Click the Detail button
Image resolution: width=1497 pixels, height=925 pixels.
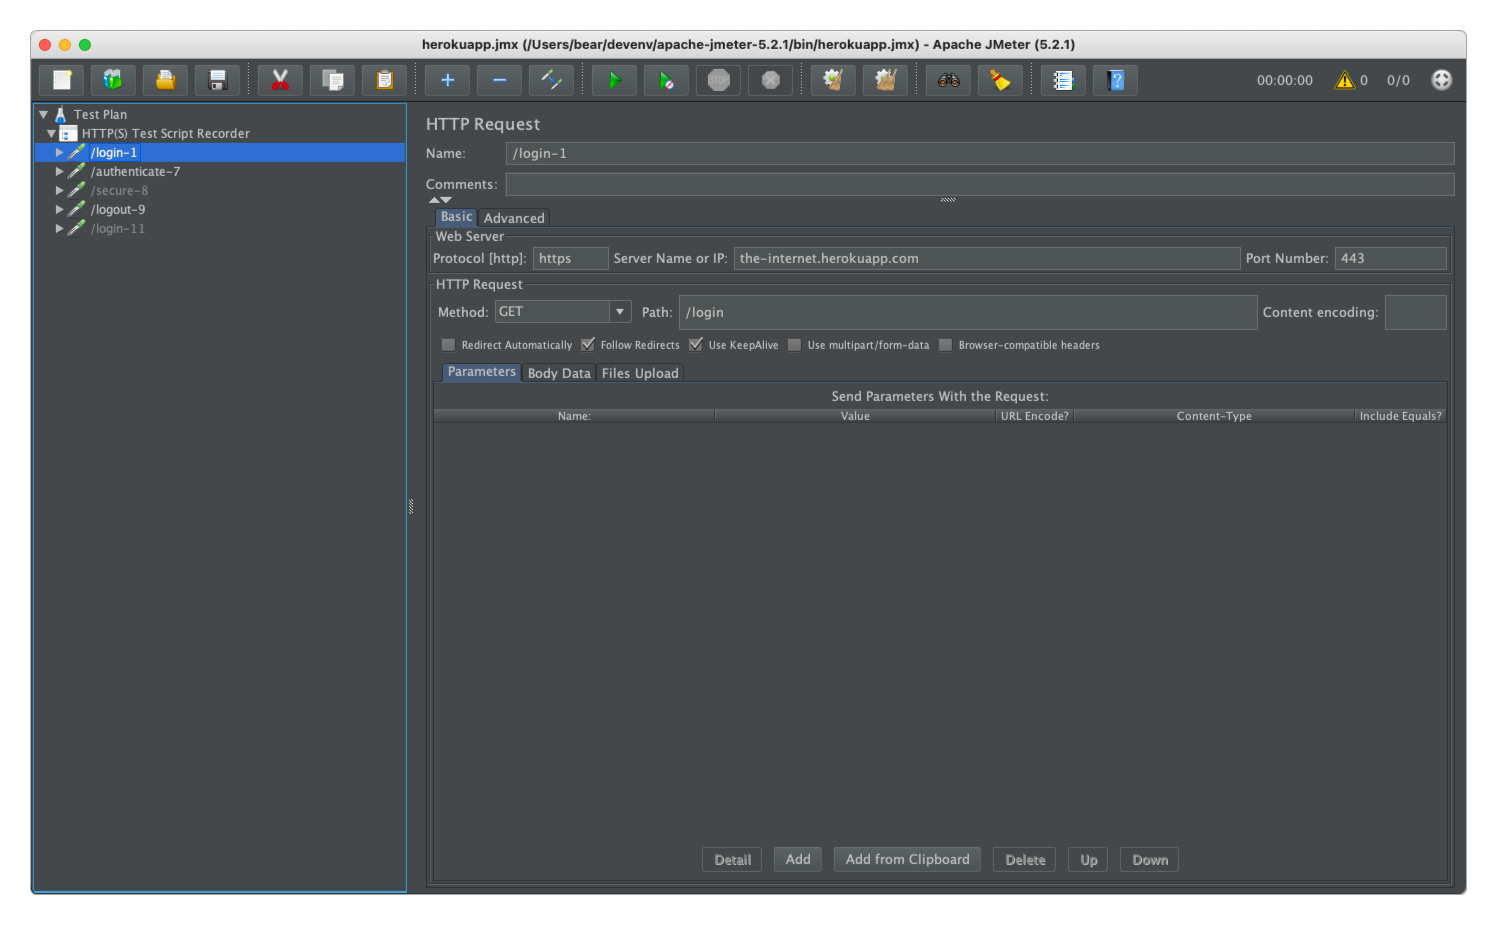coord(732,860)
